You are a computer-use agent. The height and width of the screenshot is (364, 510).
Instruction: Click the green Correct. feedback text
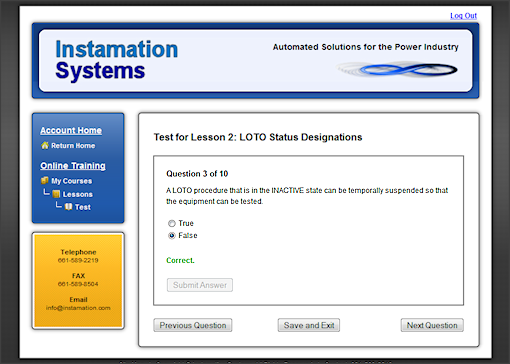tap(180, 260)
